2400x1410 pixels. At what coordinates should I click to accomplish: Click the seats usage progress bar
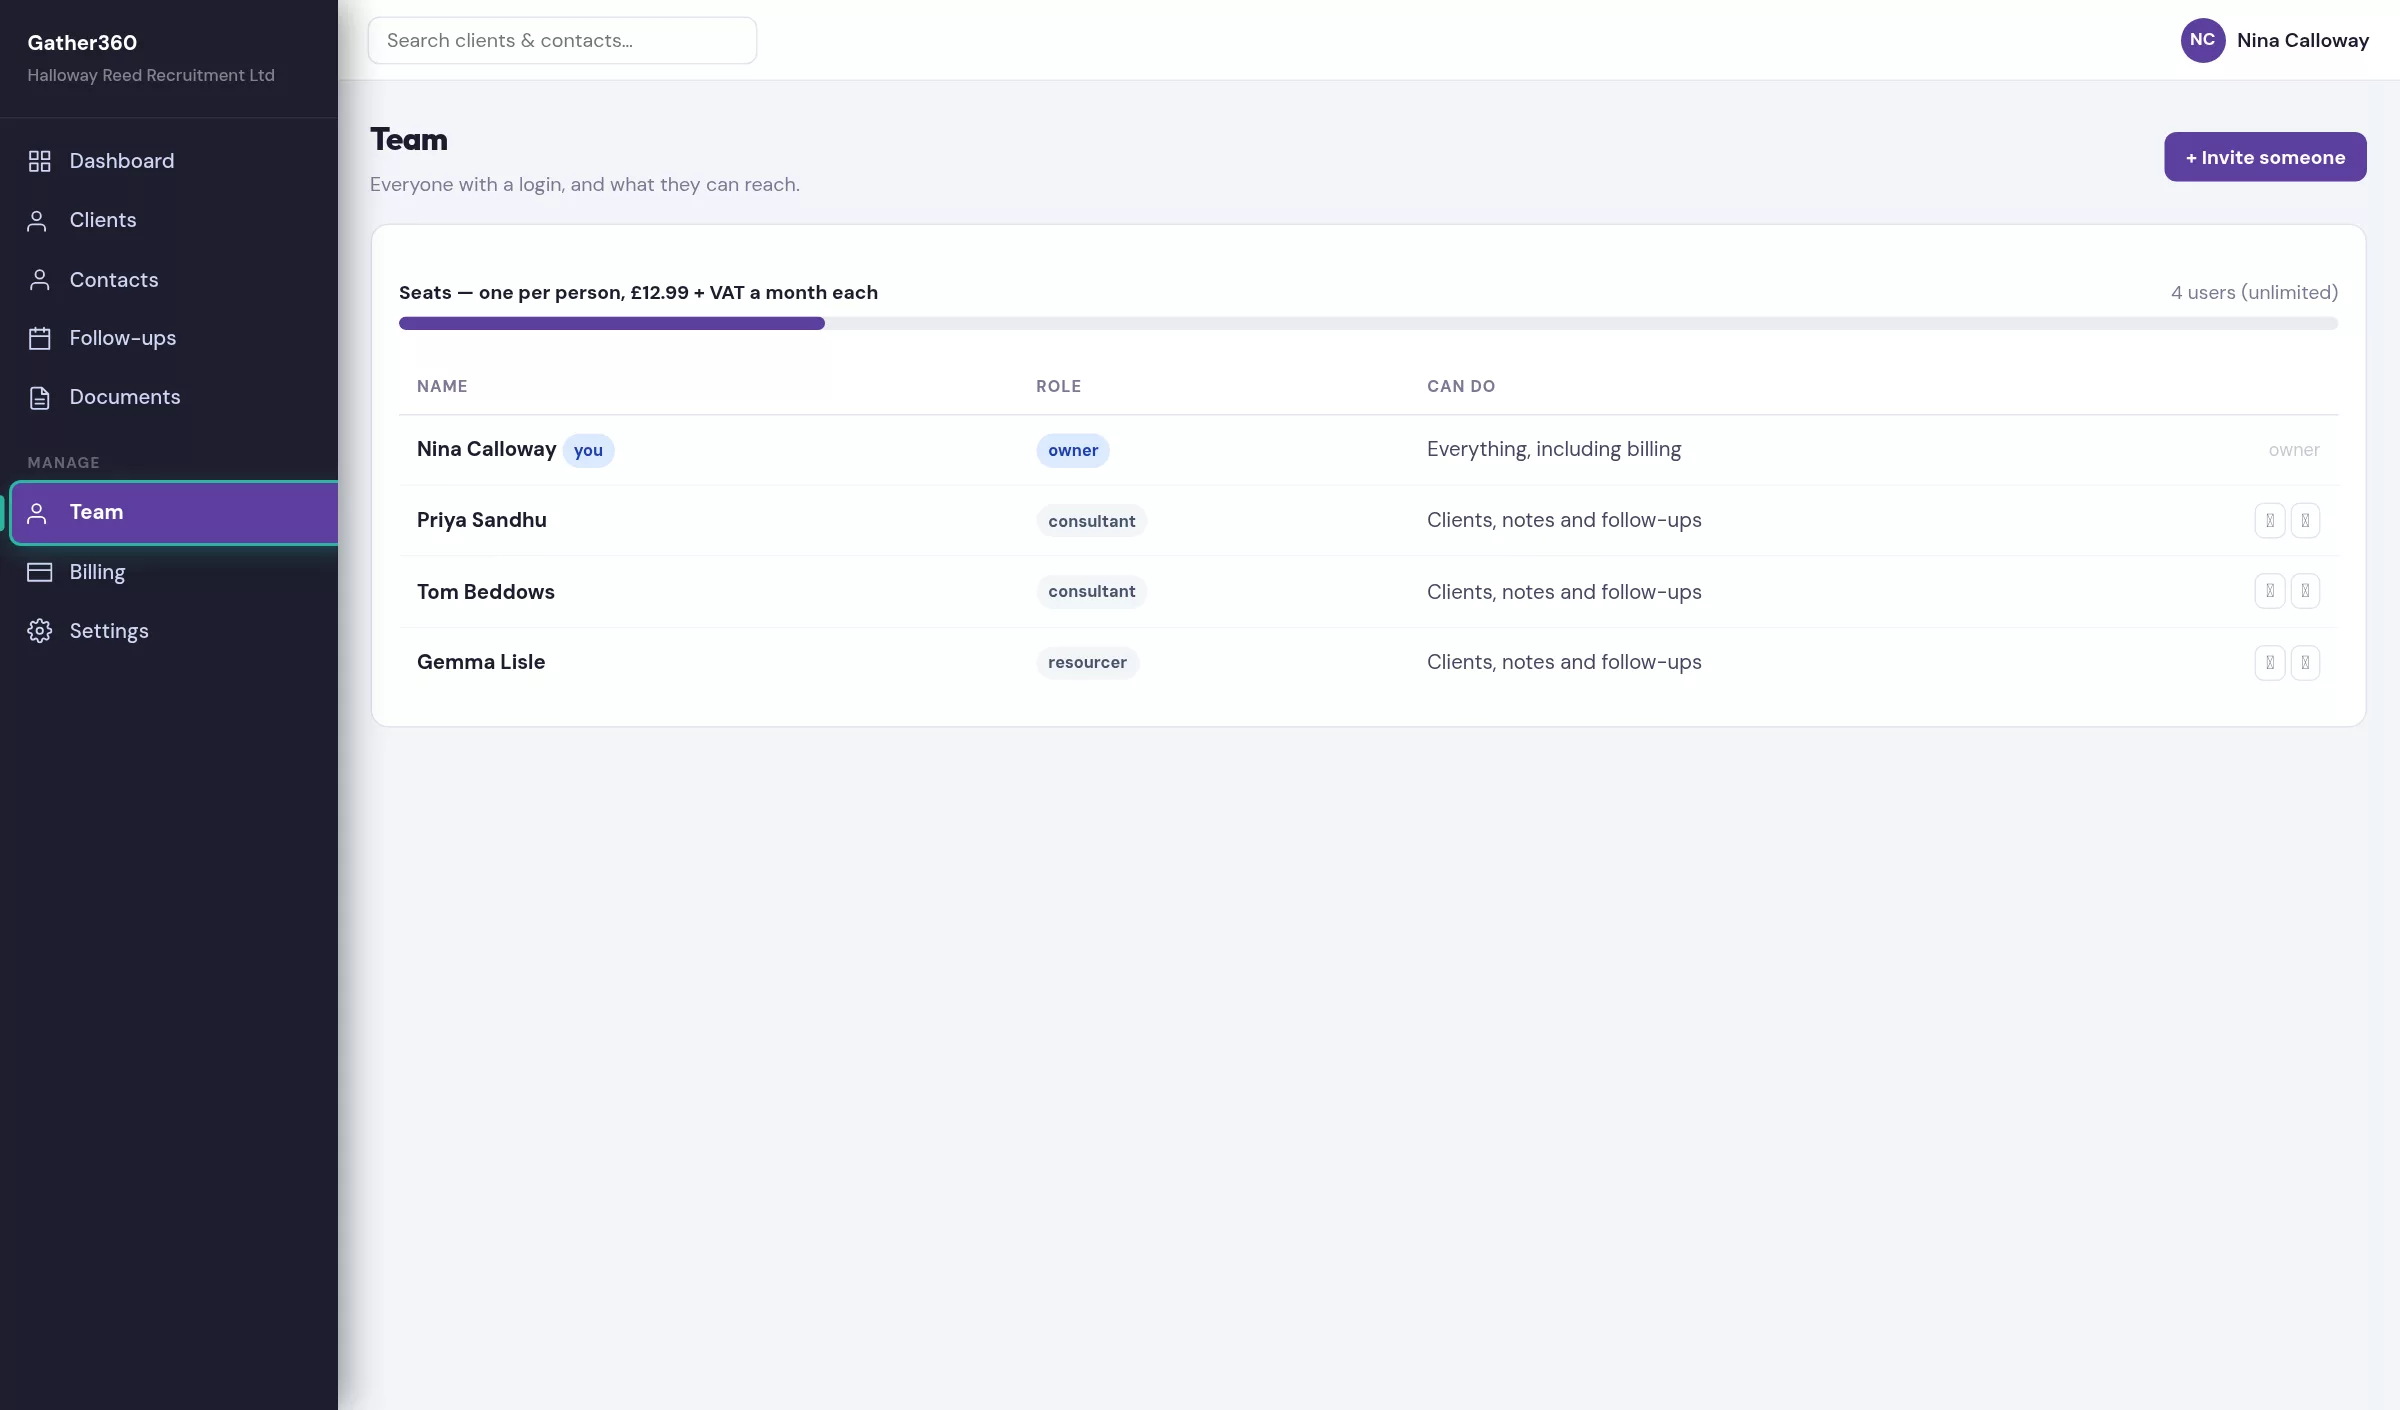(1368, 323)
